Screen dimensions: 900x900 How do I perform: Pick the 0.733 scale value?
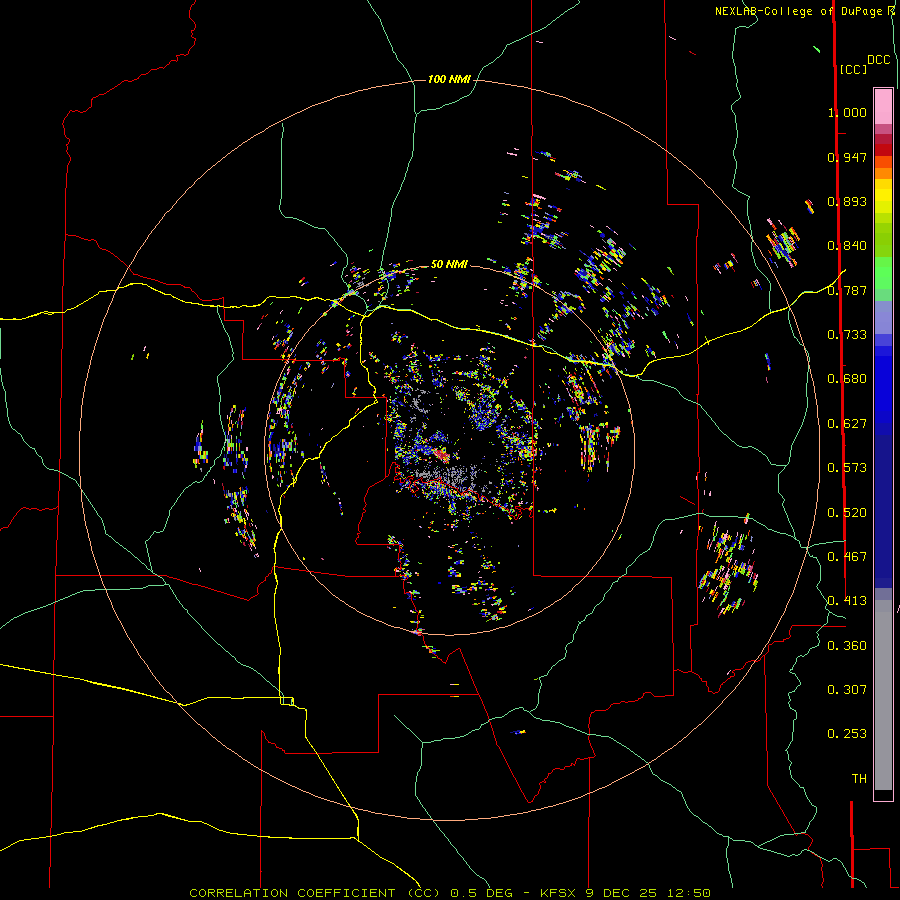[847, 335]
